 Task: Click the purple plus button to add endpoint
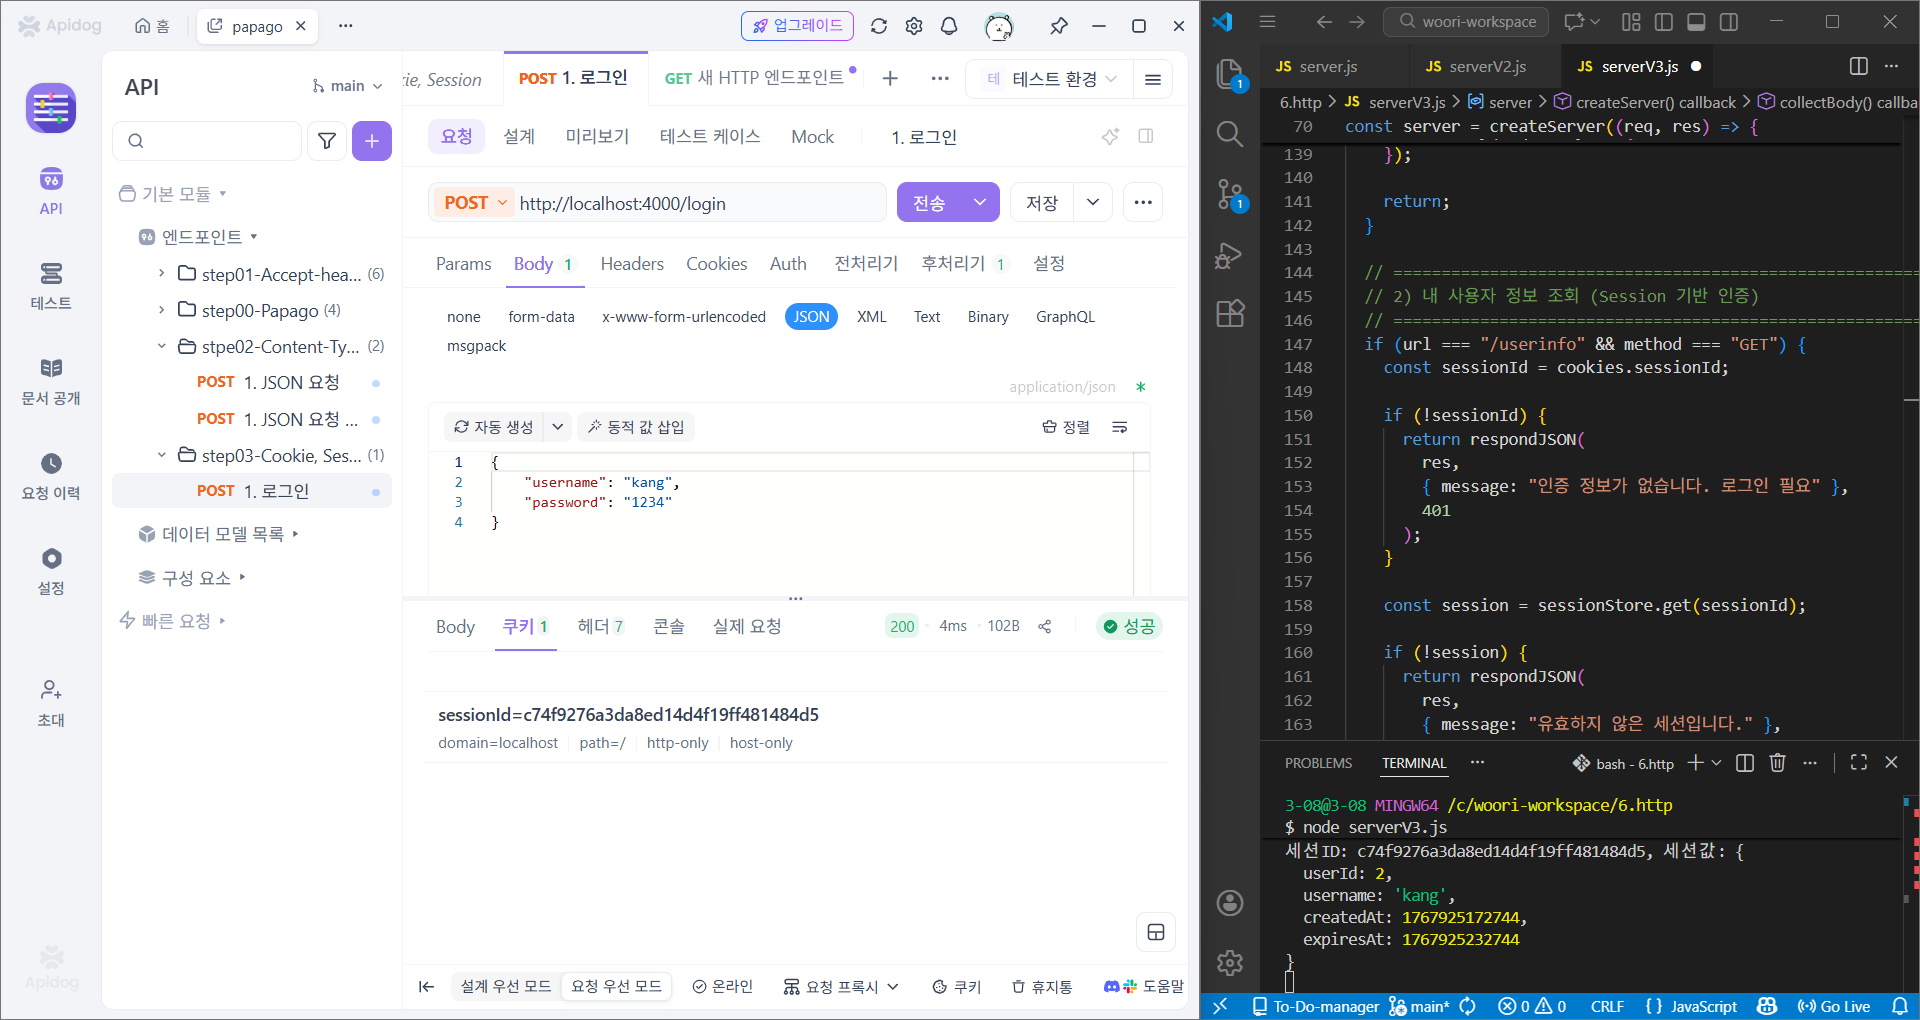[372, 141]
